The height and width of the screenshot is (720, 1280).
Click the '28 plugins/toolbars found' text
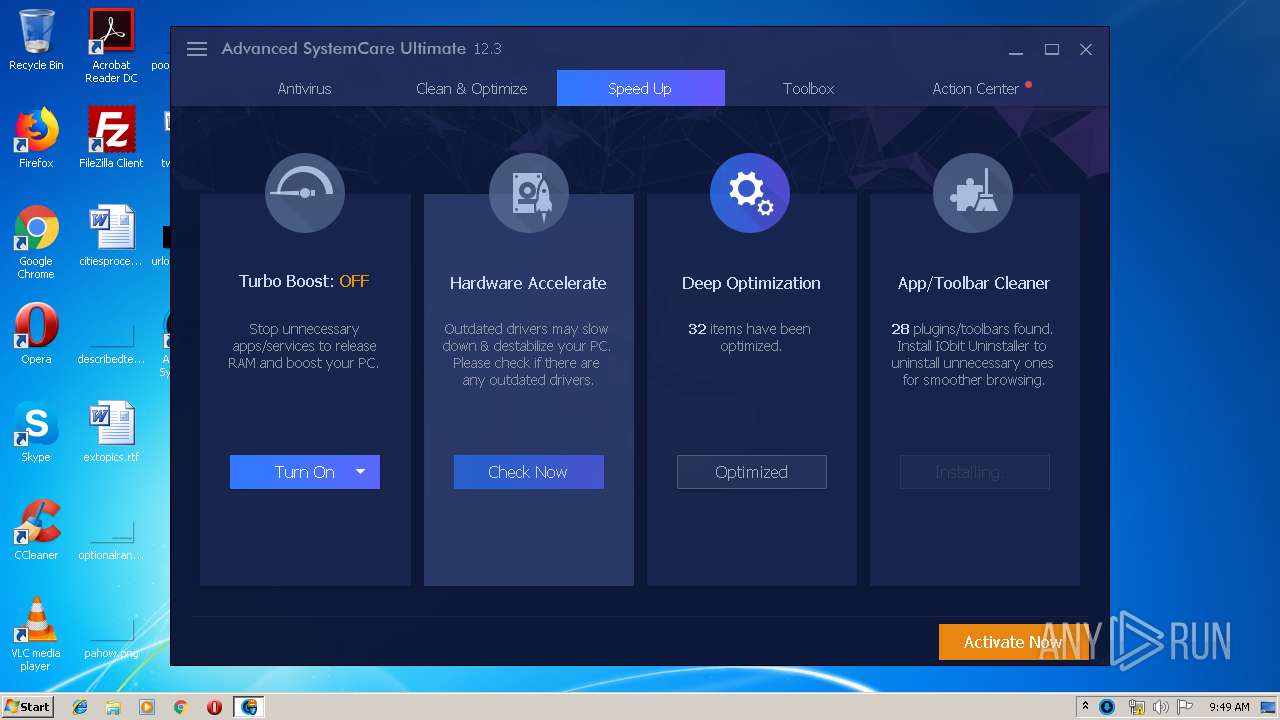972,329
